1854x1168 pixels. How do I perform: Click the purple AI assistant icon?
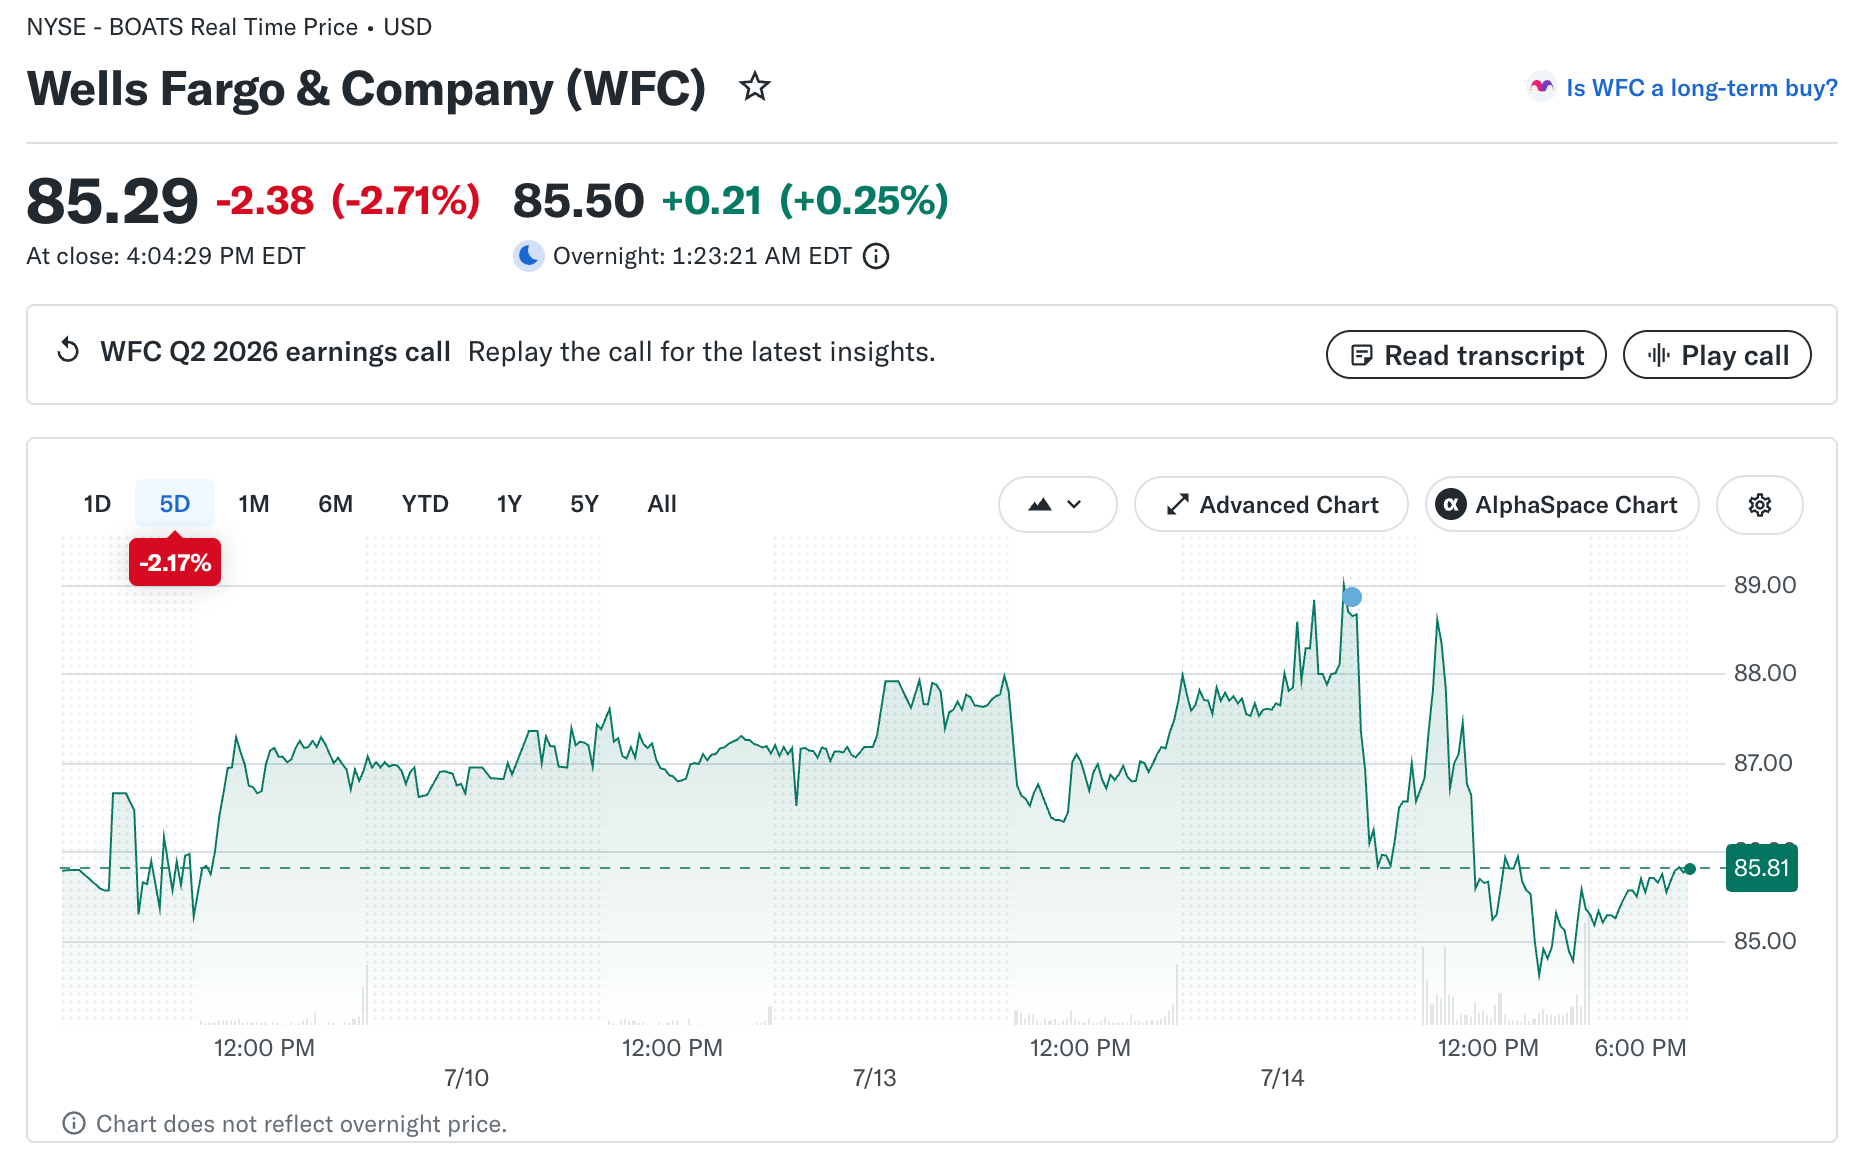pos(1542,88)
